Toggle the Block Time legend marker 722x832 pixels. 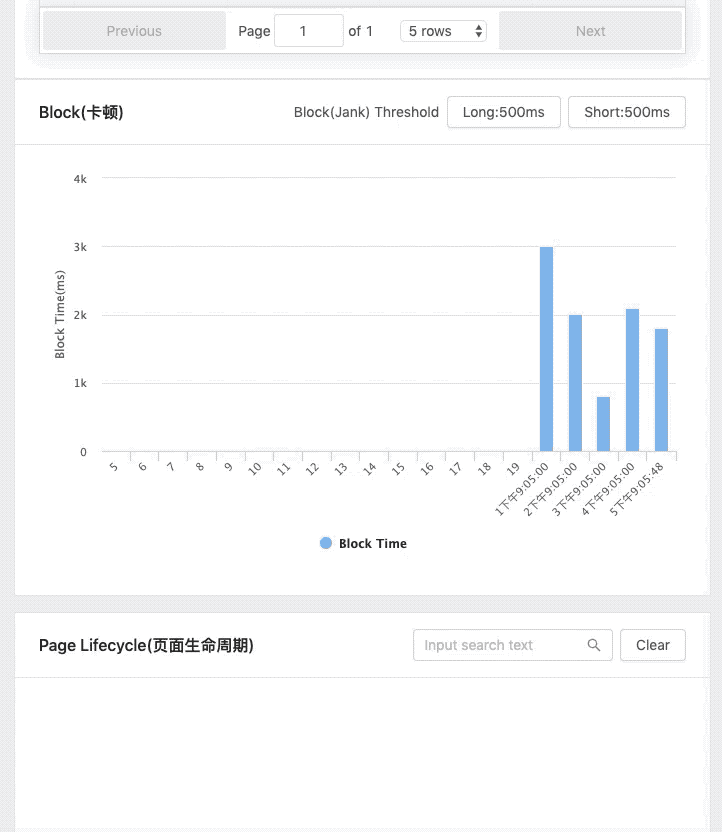326,543
